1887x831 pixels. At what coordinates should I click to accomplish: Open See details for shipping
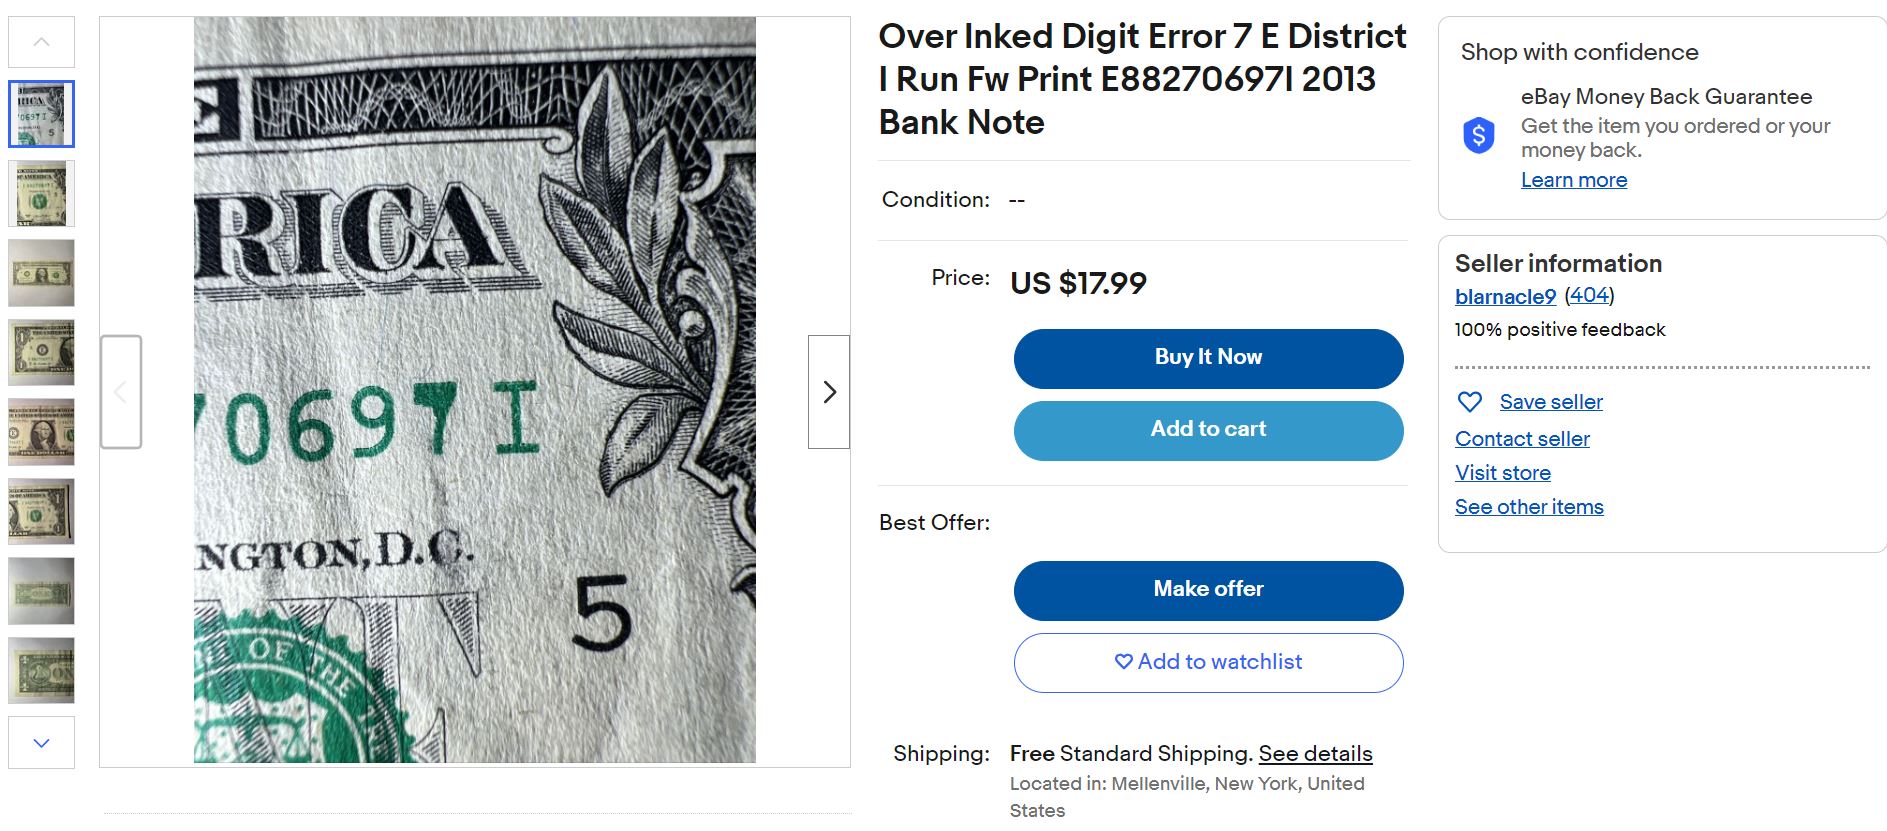click(1315, 754)
